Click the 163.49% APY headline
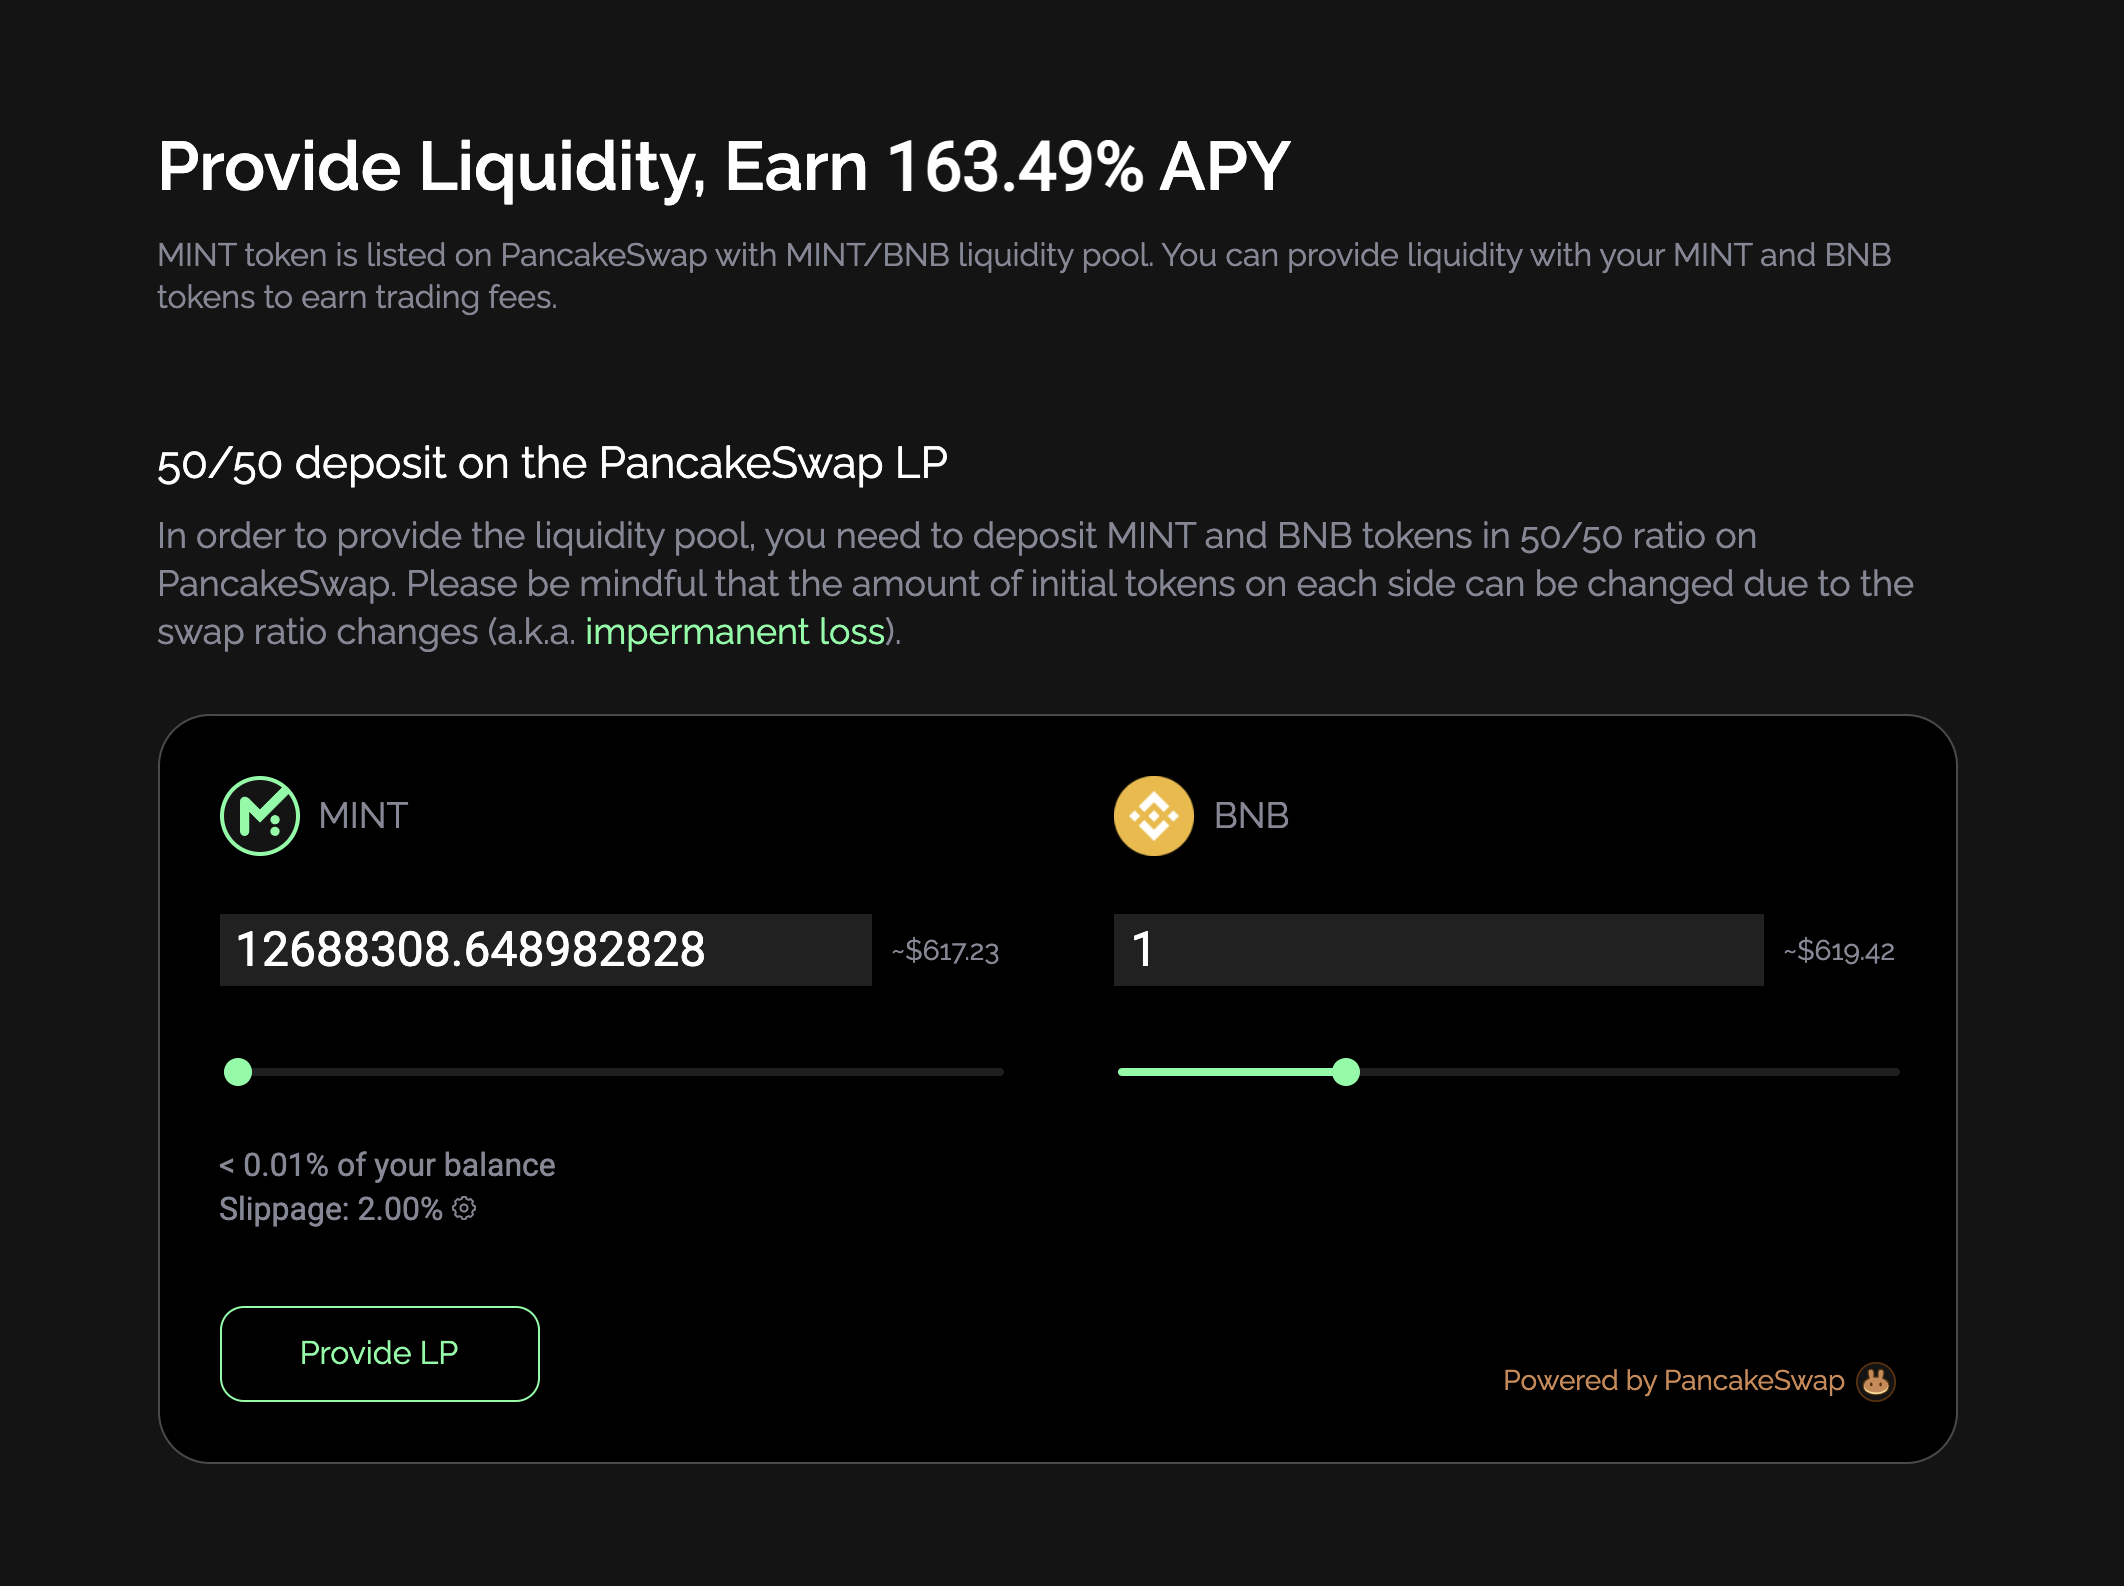 [x=1088, y=166]
